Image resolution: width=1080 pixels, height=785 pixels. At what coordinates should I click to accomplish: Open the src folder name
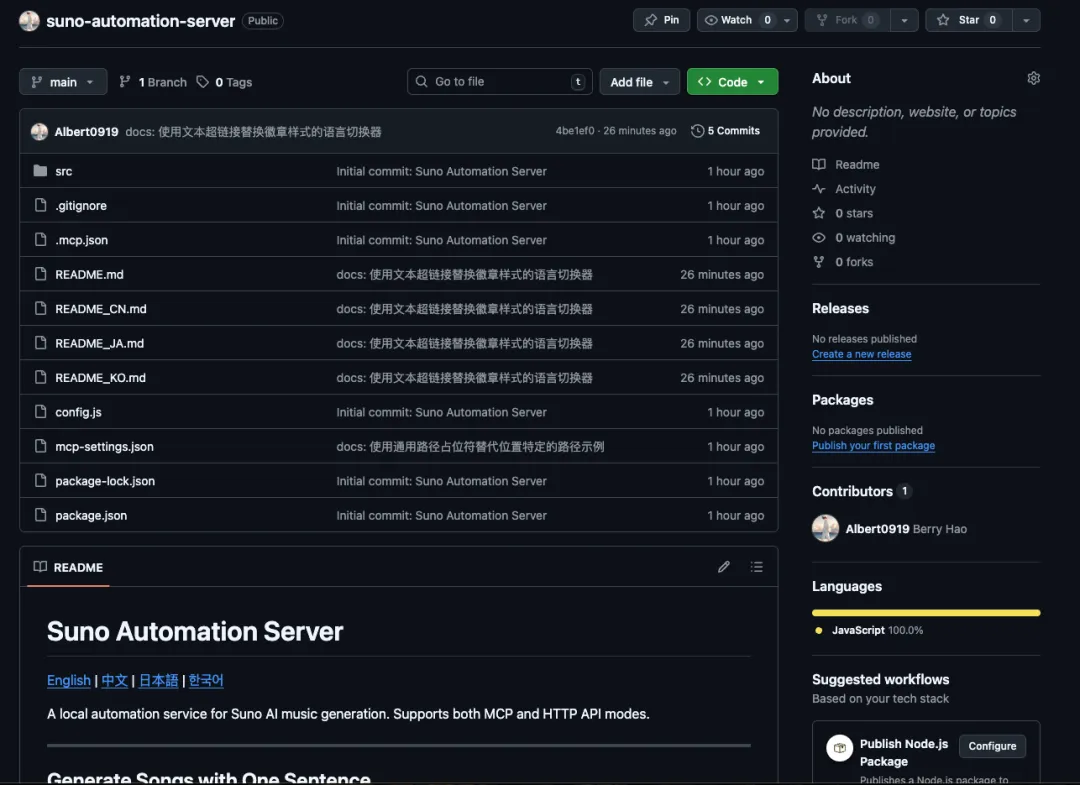tap(63, 171)
